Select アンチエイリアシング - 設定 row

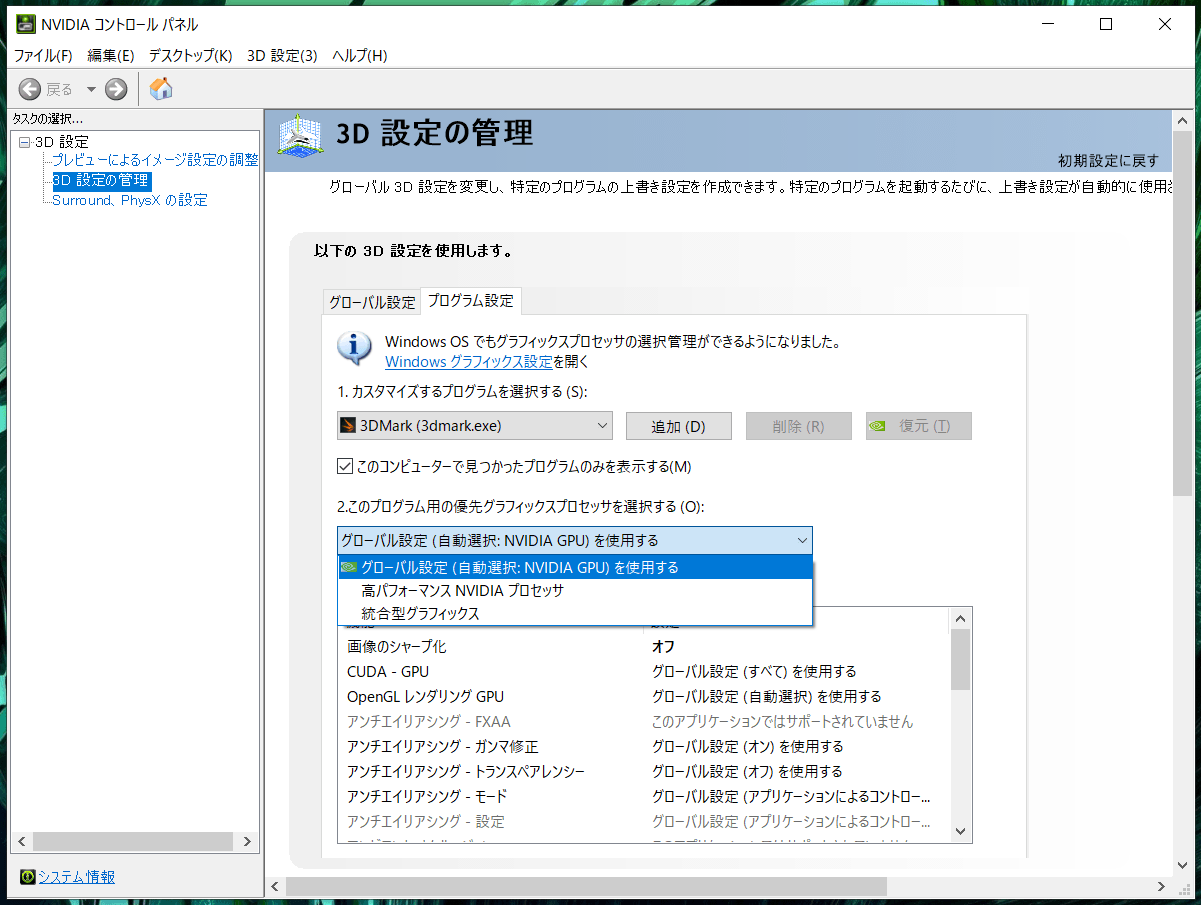[x=645, y=821]
